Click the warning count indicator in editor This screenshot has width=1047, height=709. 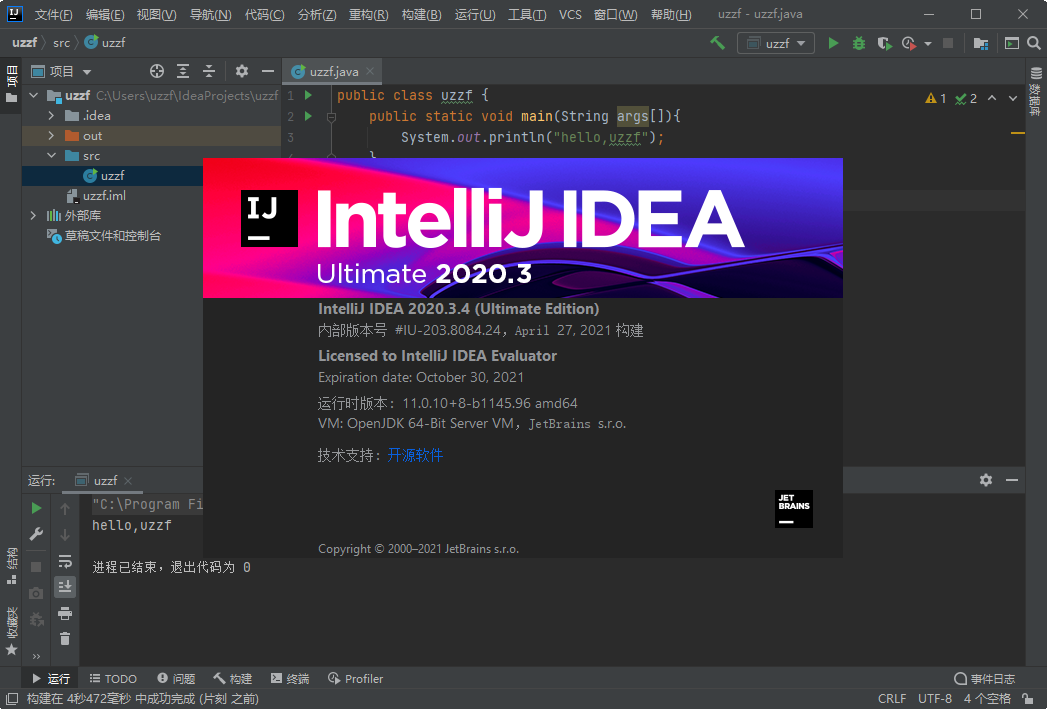[935, 99]
